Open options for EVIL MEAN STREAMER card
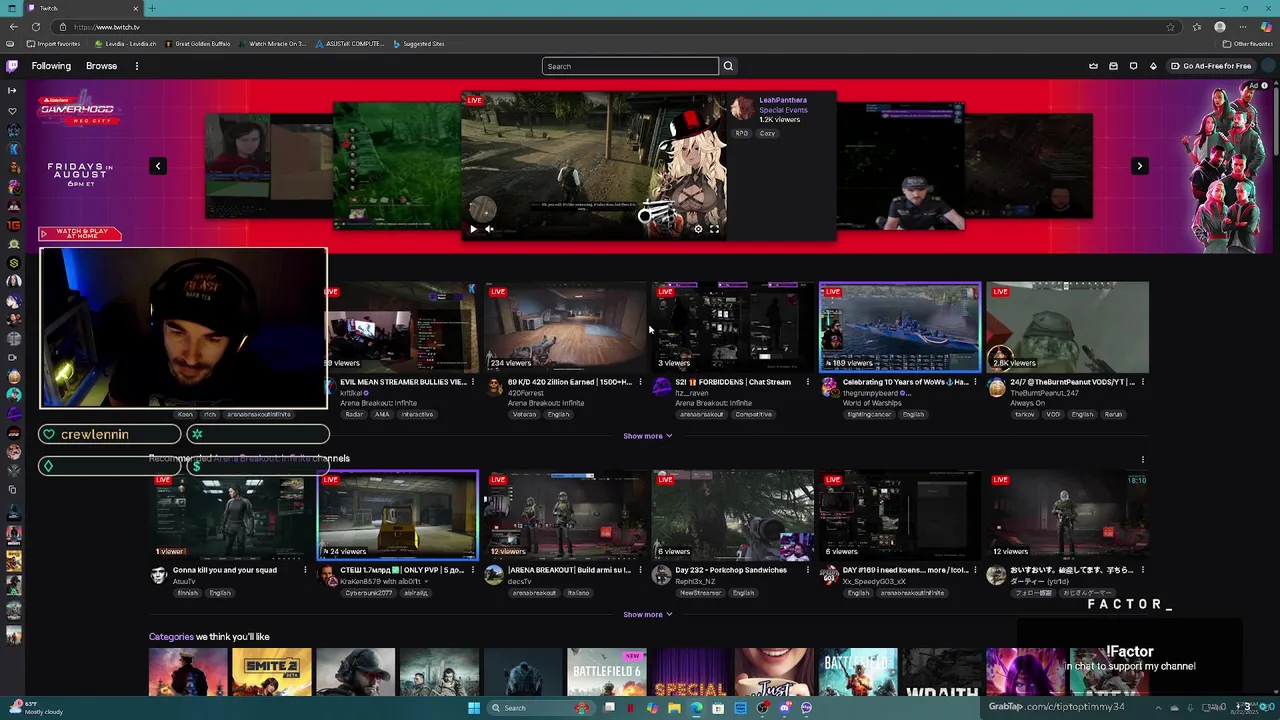Image resolution: width=1280 pixels, height=720 pixels. [x=473, y=382]
